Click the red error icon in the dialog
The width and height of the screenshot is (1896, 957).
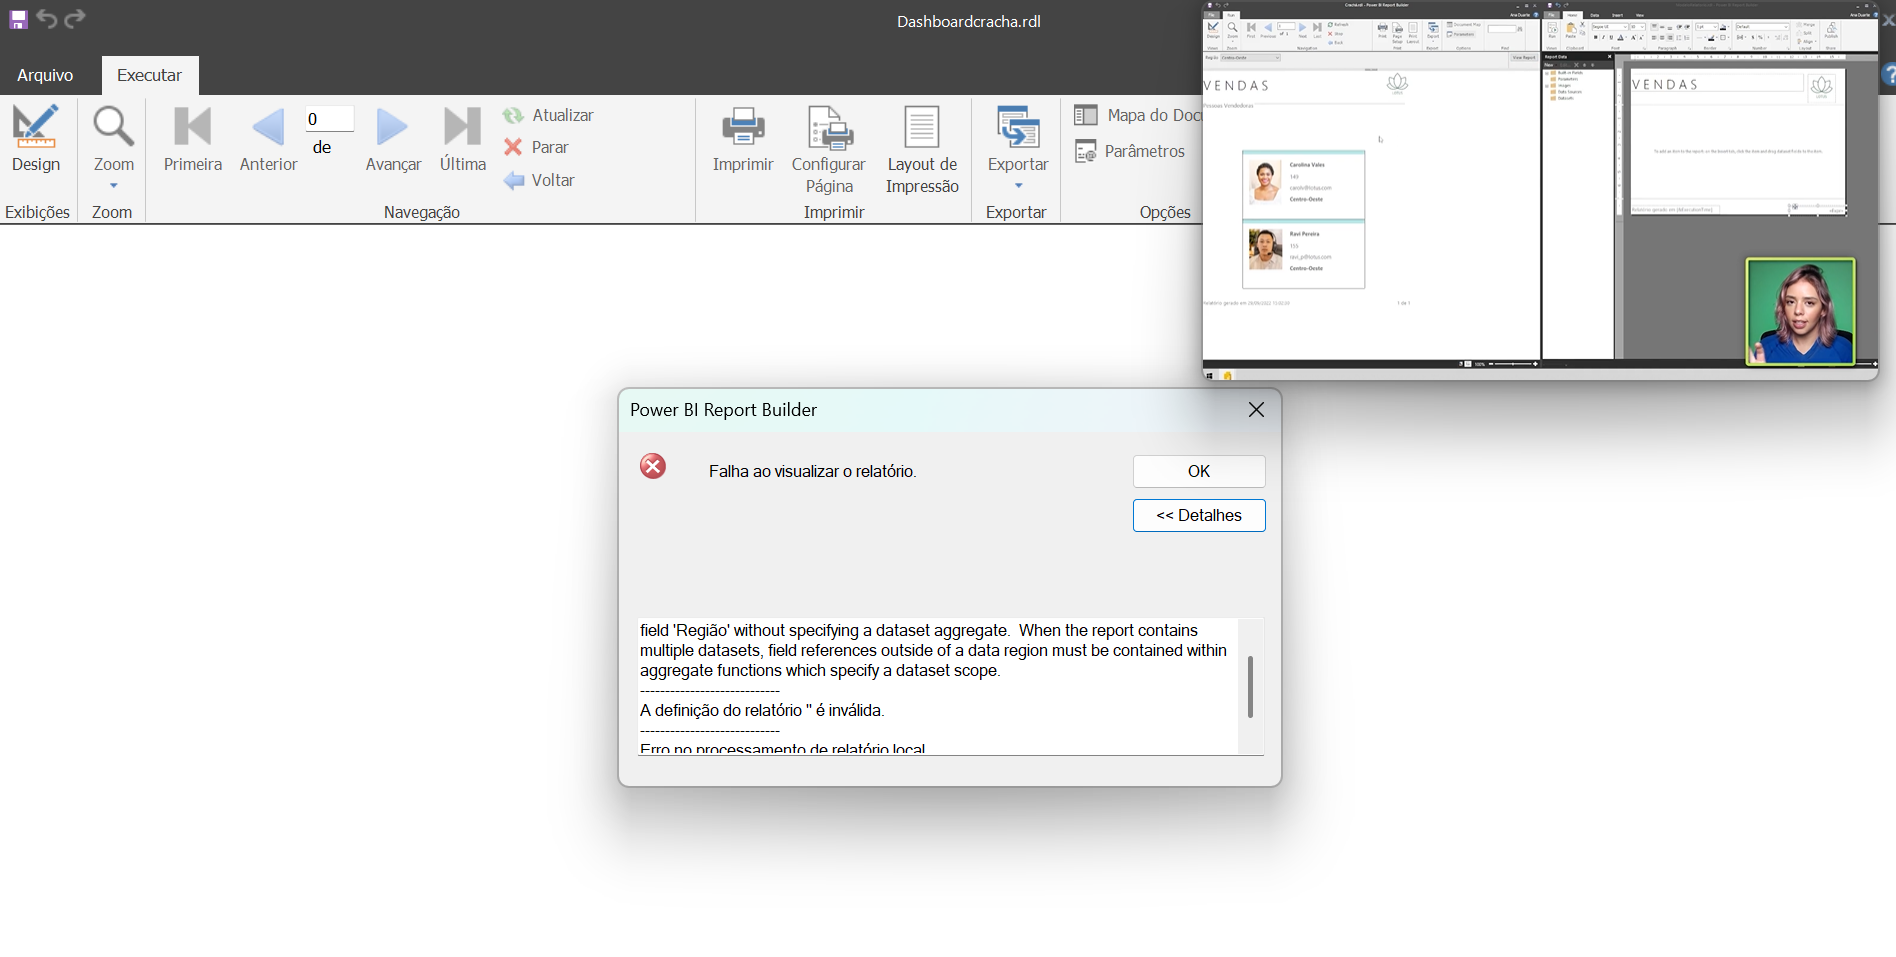[x=653, y=466]
